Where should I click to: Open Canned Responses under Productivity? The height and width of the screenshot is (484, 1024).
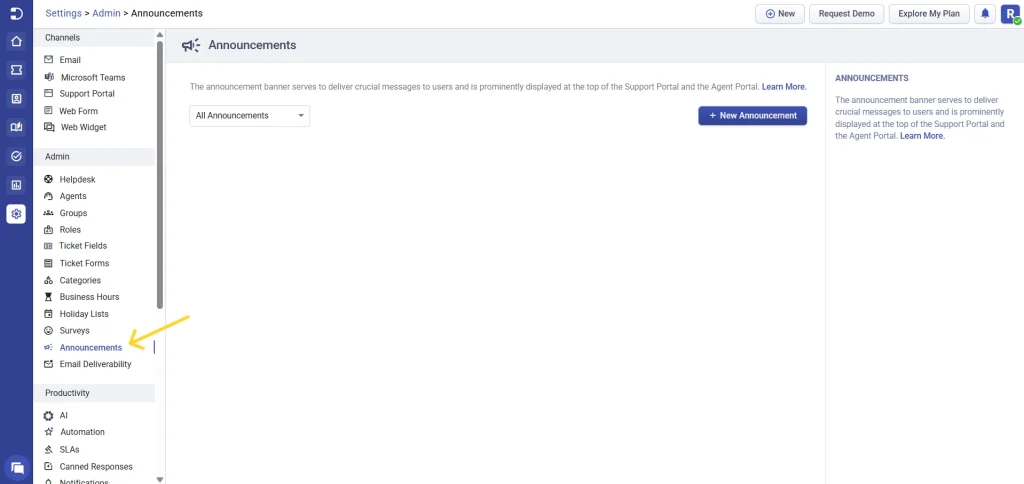pos(96,467)
